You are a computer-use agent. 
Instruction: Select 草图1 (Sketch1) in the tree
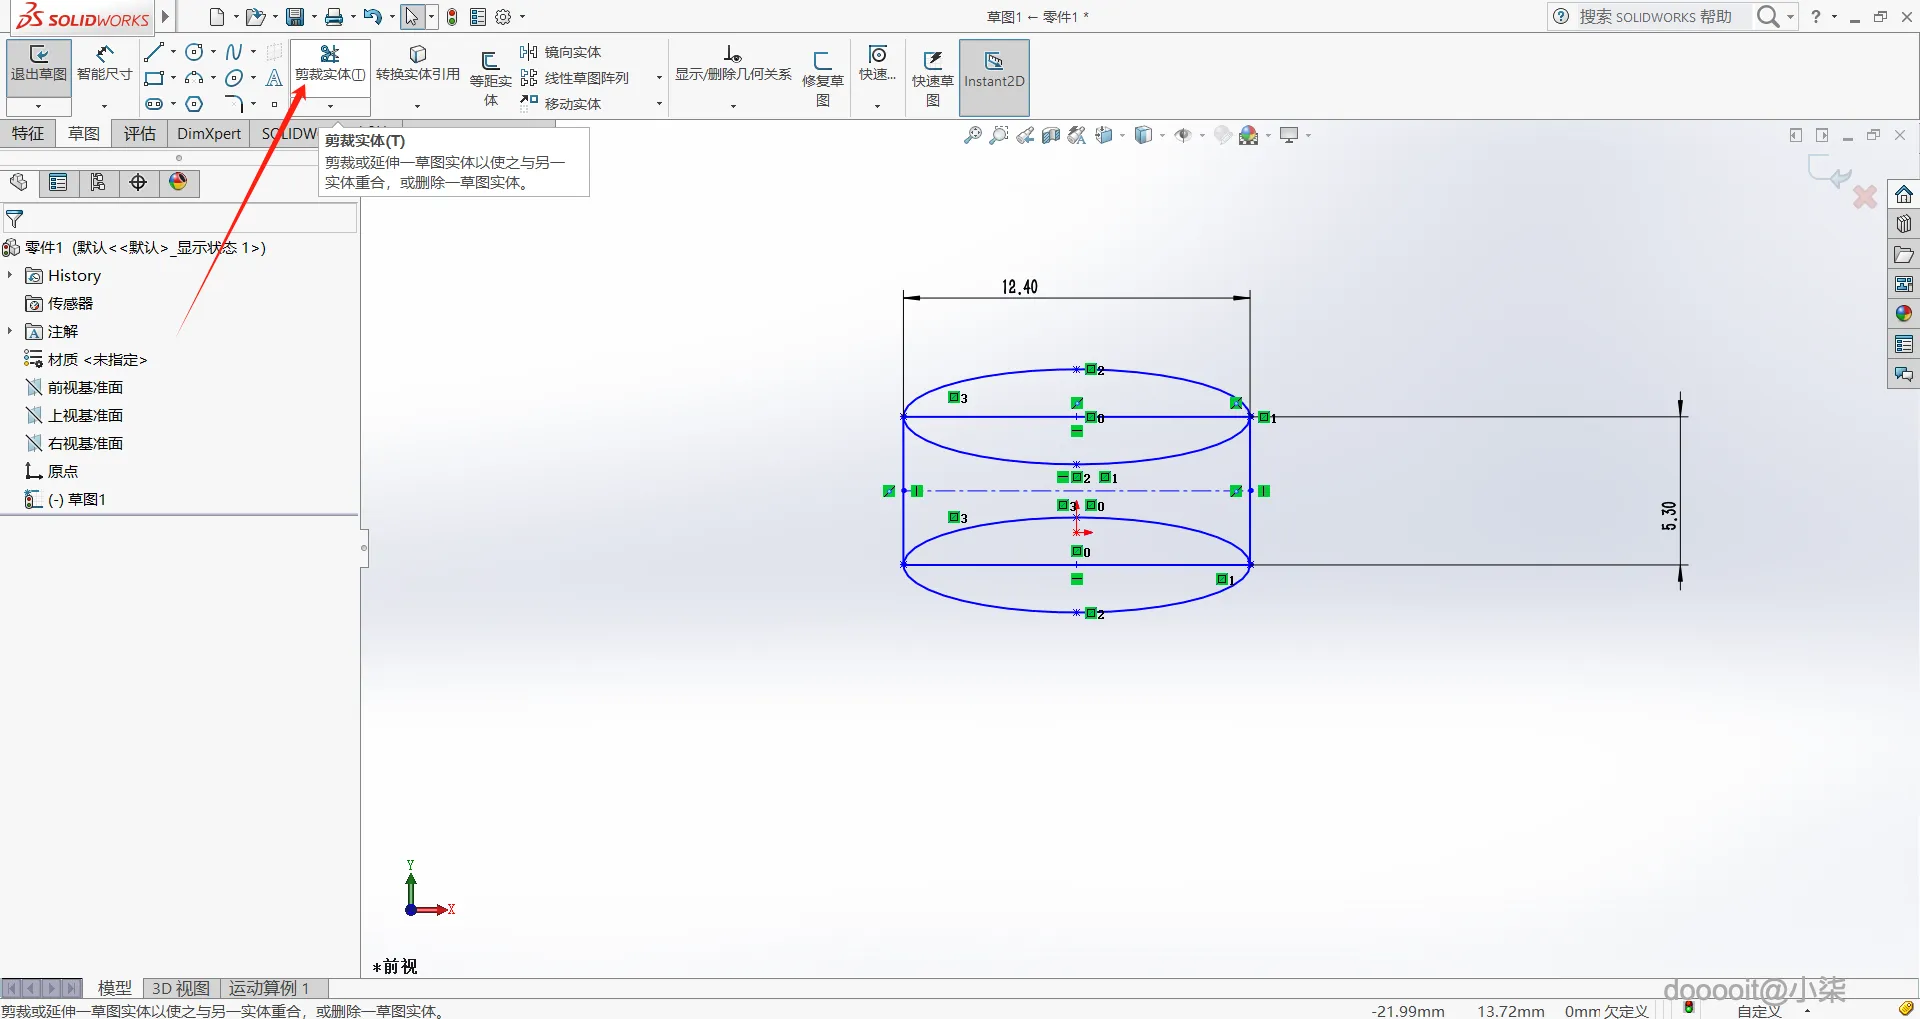[x=66, y=499]
